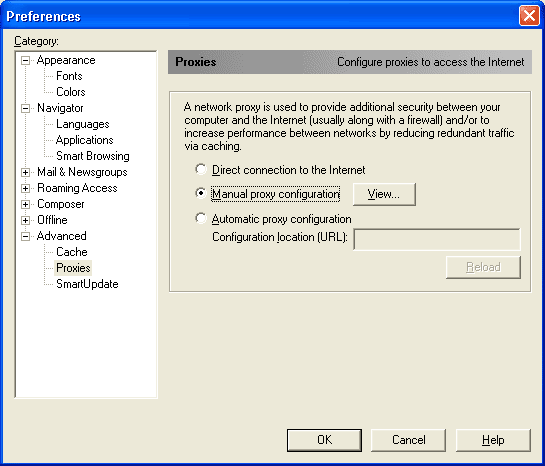
Task: Collapse the Advanced category
Action: pyautogui.click(x=25, y=236)
